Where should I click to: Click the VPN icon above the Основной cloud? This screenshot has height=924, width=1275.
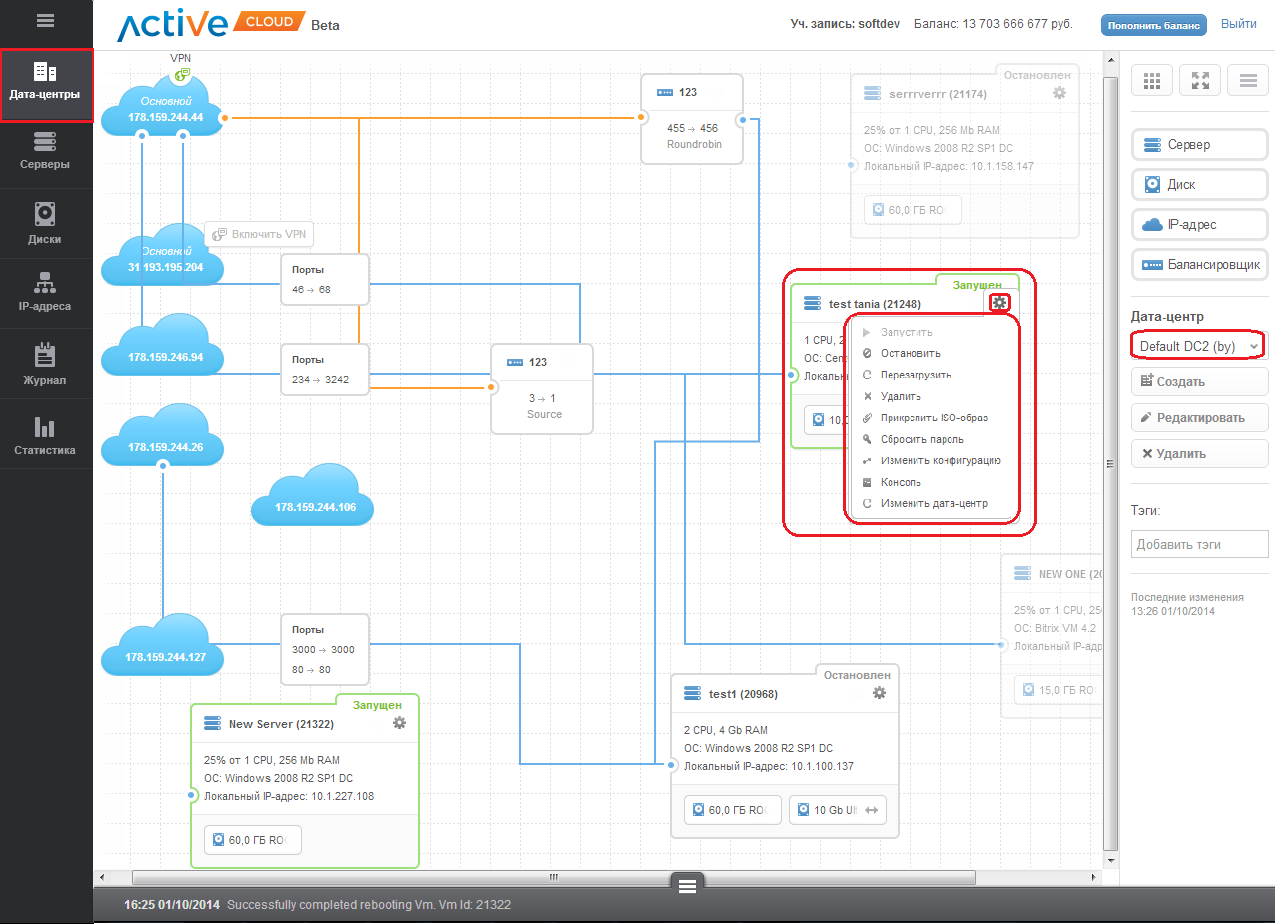[181, 74]
